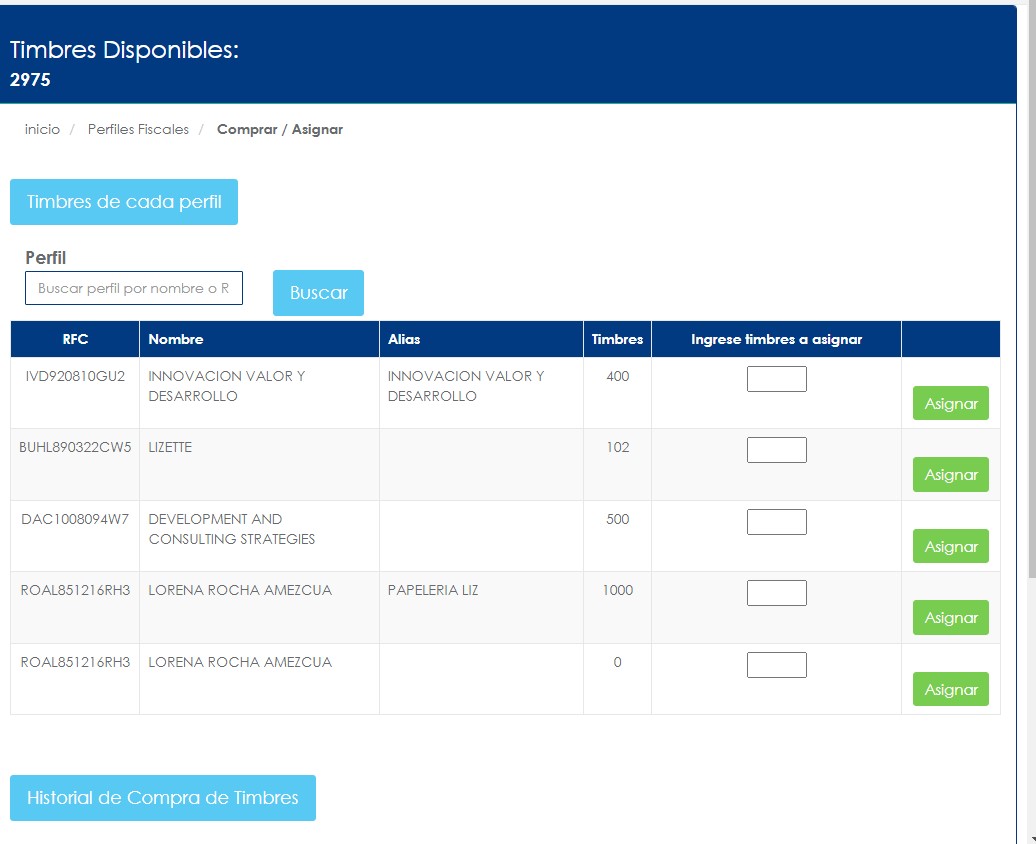Image resolution: width=1036 pixels, height=844 pixels.
Task: Click the Buscar button
Action: [x=318, y=293]
